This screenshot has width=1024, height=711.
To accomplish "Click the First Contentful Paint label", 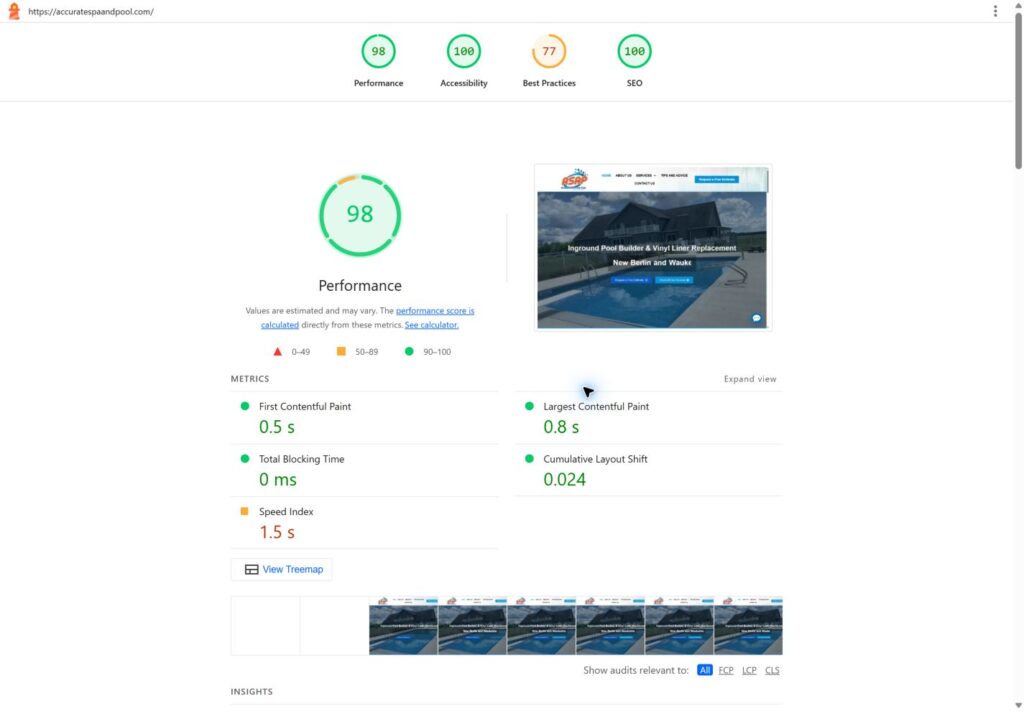I will (305, 406).
